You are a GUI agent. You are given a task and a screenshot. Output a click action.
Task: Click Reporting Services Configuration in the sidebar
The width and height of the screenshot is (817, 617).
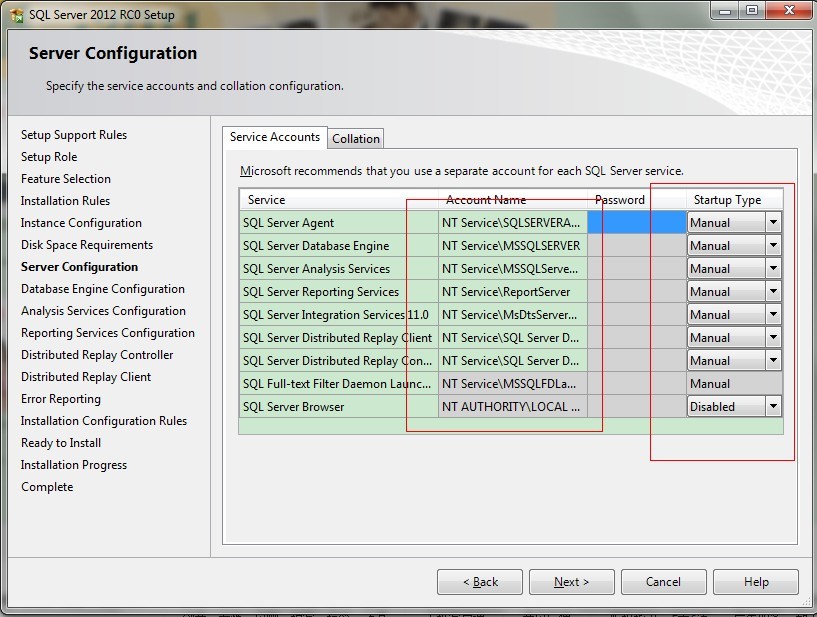click(107, 332)
